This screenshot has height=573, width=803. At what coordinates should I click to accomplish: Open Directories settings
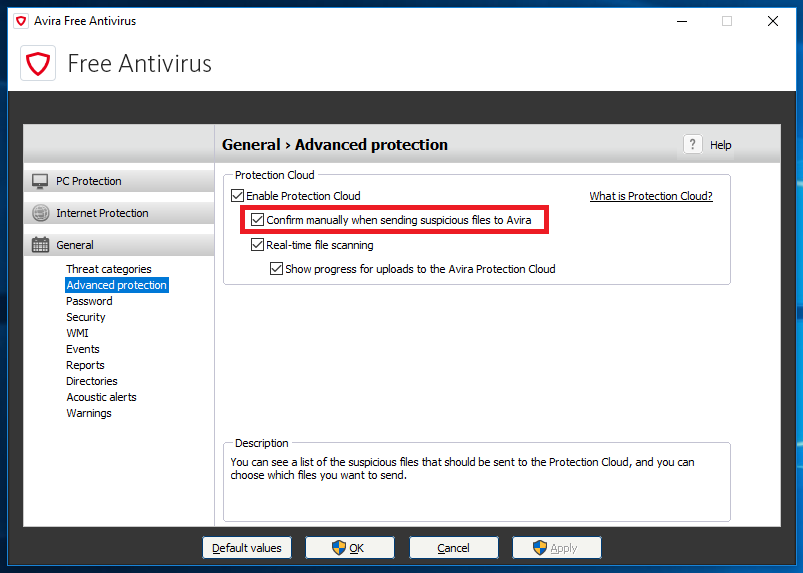tap(92, 381)
